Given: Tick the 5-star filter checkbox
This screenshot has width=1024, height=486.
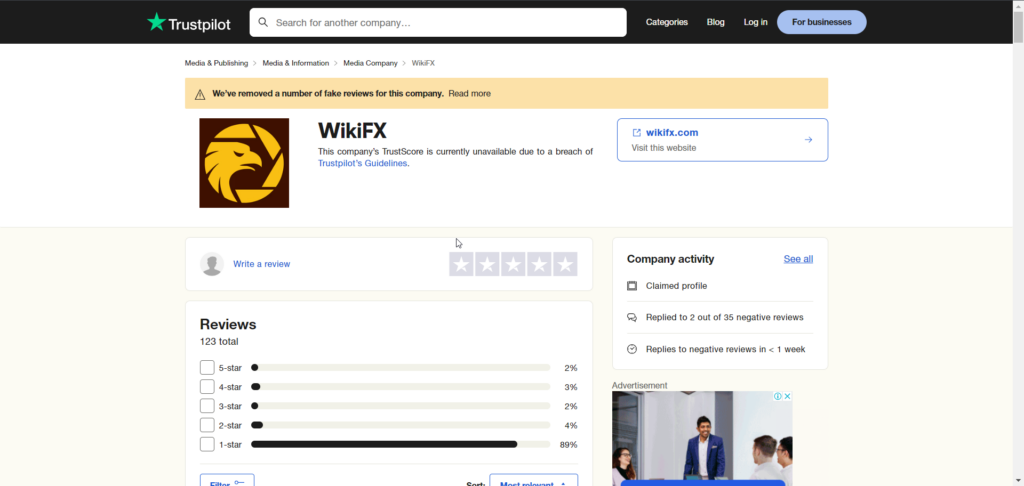Looking at the screenshot, I should pyautogui.click(x=207, y=368).
